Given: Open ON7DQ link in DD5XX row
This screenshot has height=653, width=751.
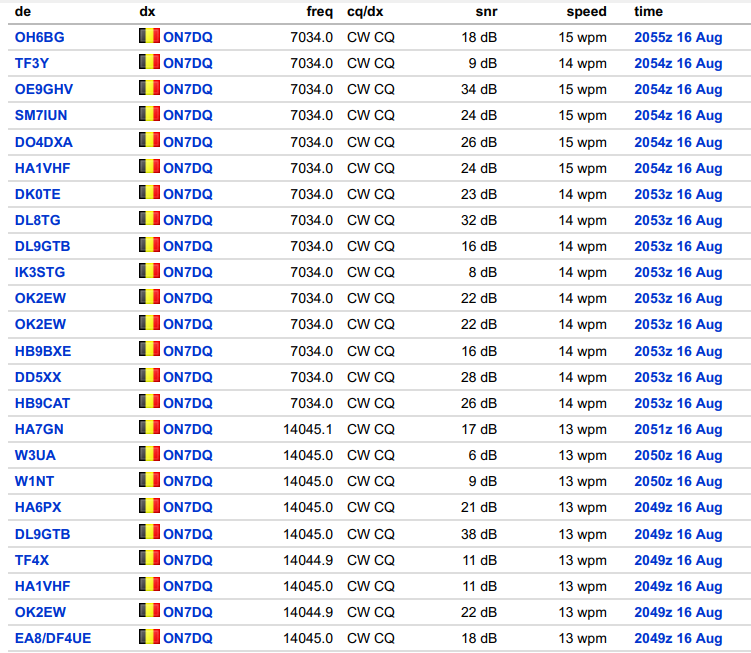Looking at the screenshot, I should (x=188, y=378).
